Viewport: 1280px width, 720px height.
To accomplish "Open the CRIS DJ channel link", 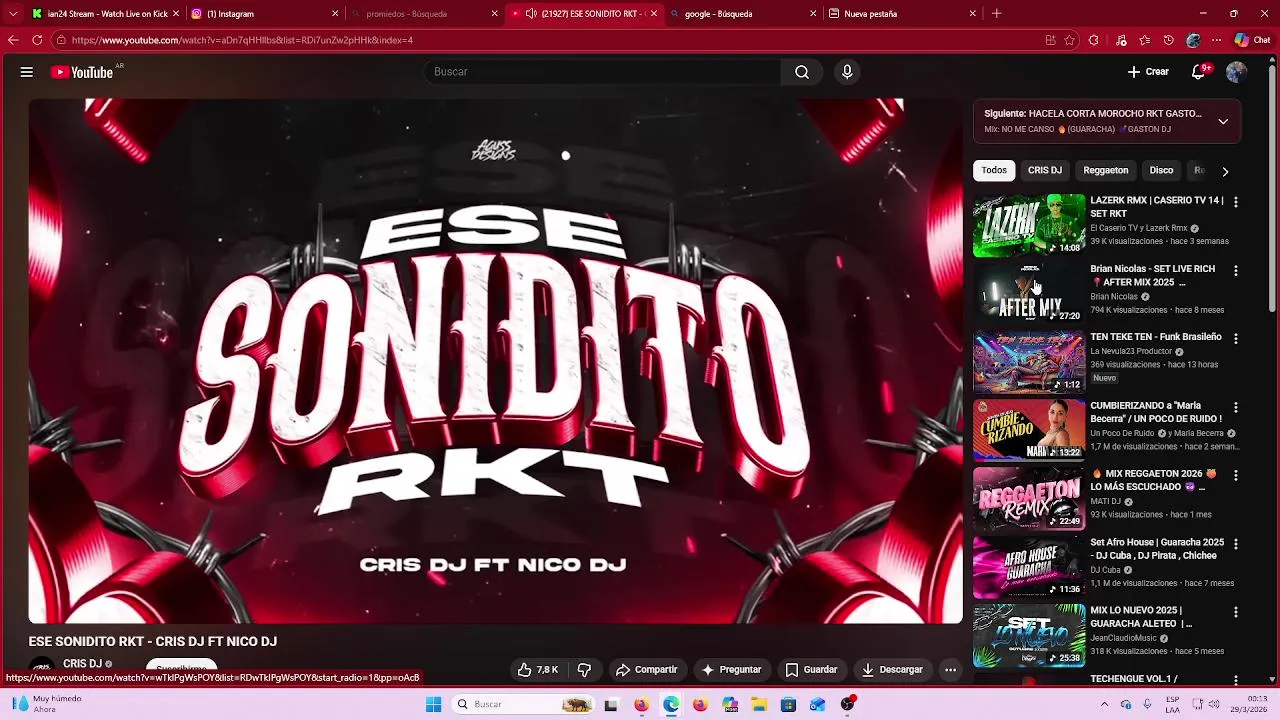I will click(82, 663).
